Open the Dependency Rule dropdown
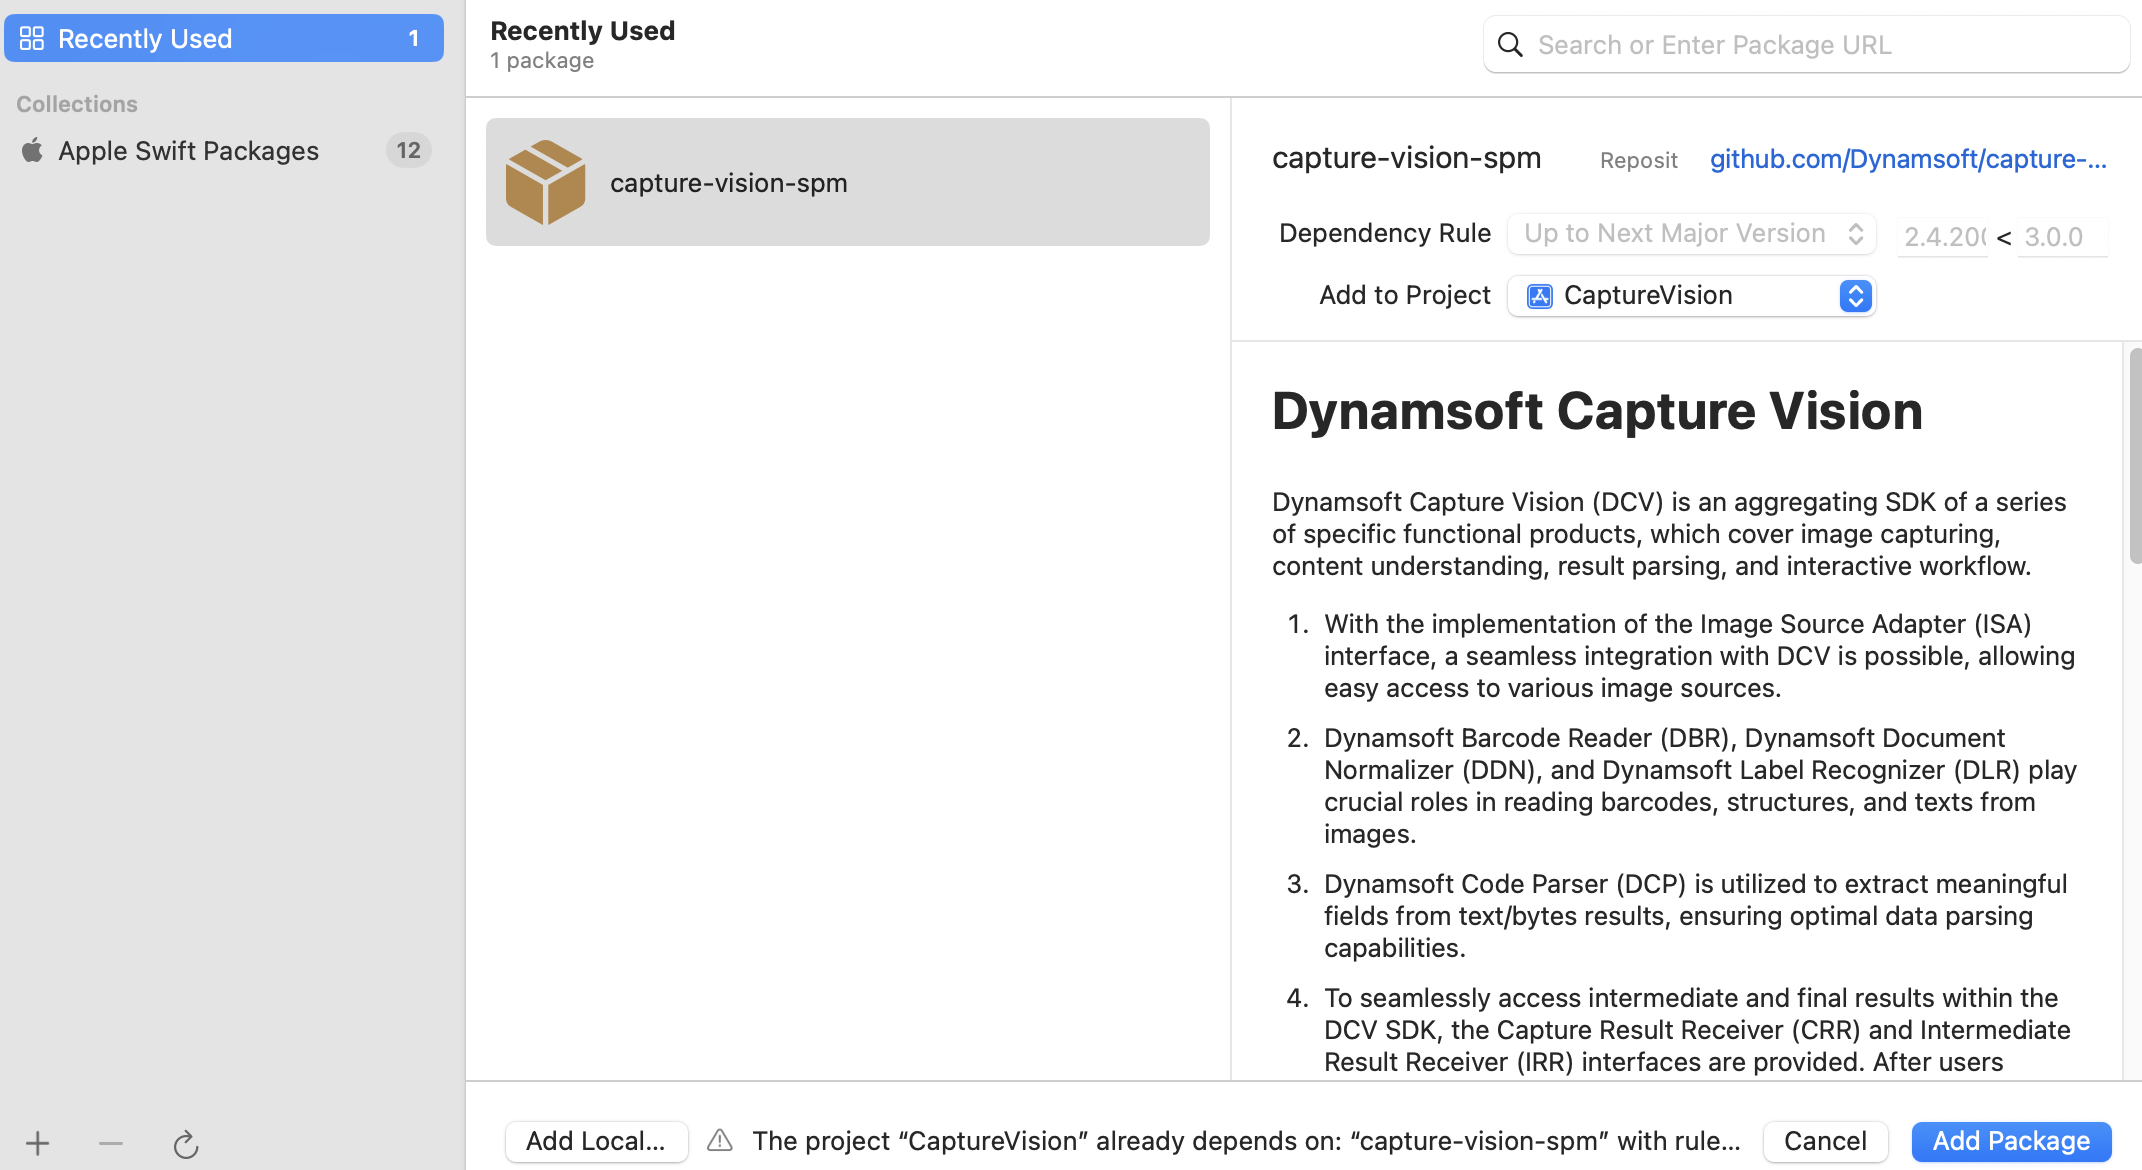 (x=1691, y=233)
